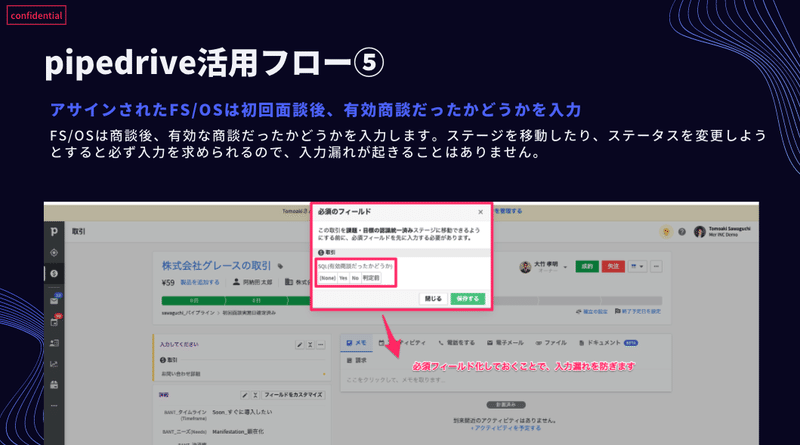Open the Insights chart icon in the sidebar

54,364
